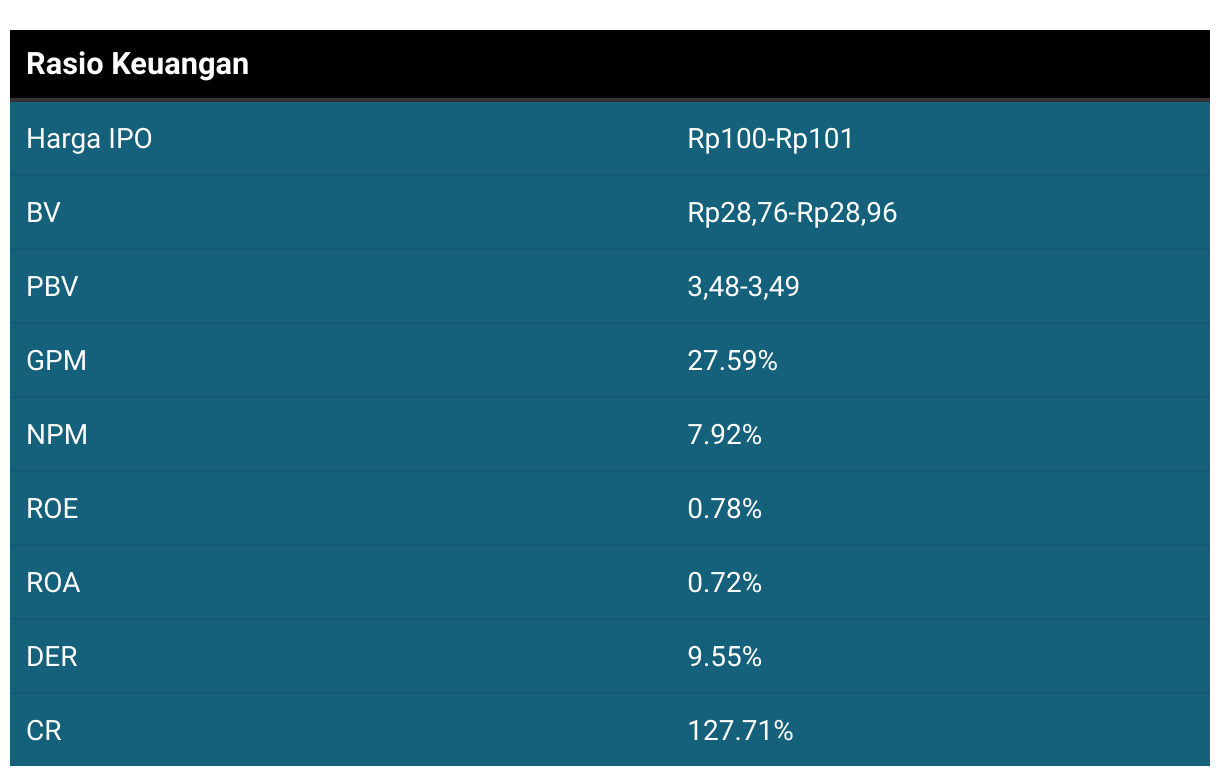Viewport: 1220px width, 776px height.
Task: Select the Harga IPO row label
Action: [x=89, y=139]
